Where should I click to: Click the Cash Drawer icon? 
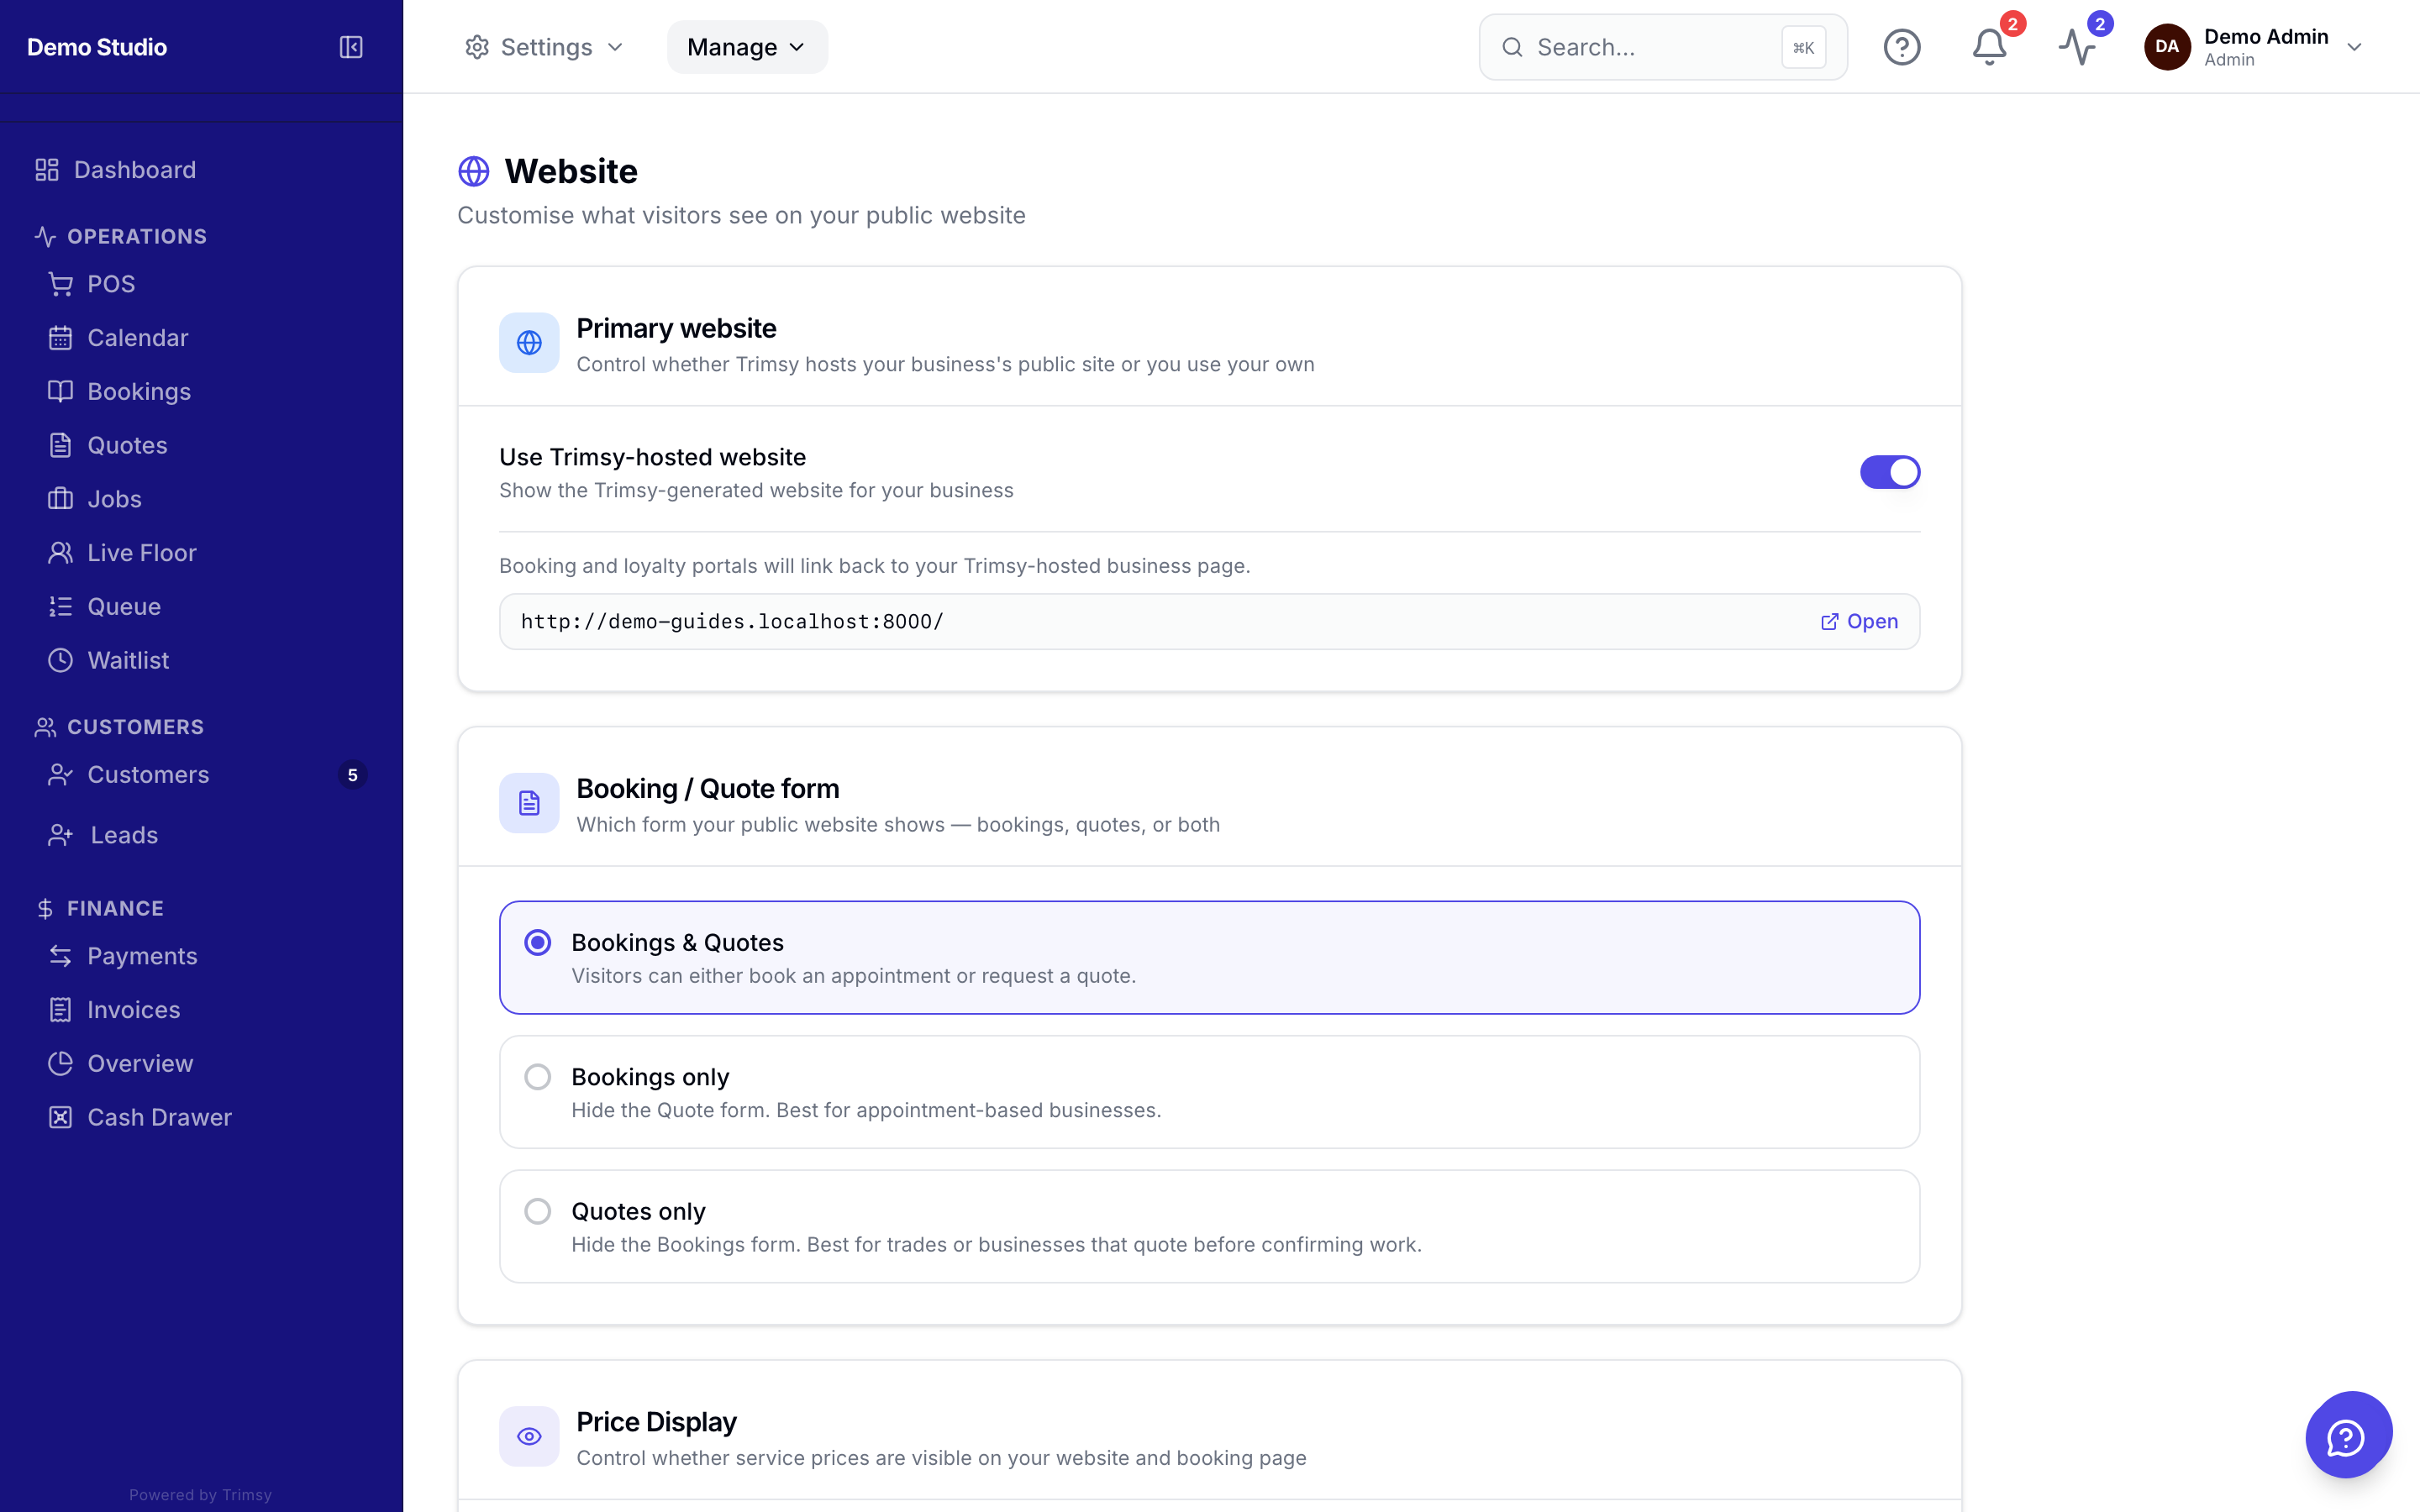click(x=61, y=1117)
